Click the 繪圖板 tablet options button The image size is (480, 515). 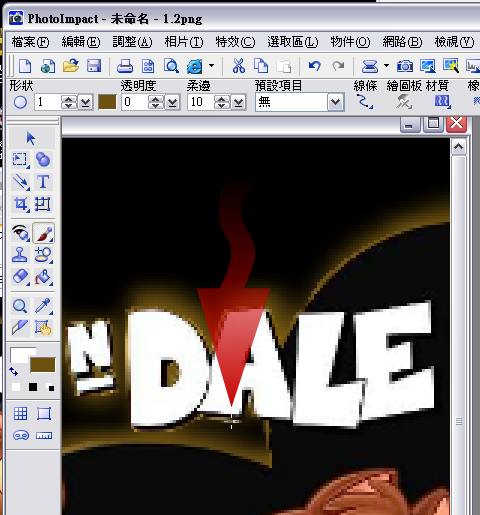pos(404,101)
